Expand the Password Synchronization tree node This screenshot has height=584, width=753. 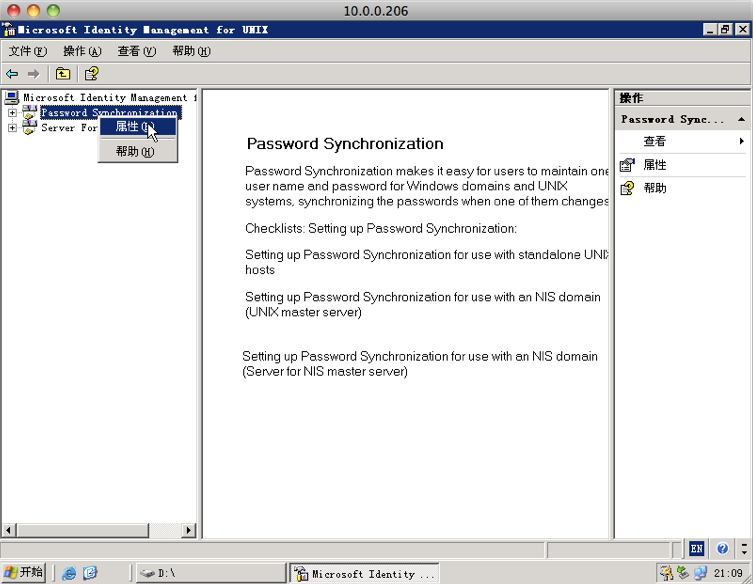coord(12,113)
